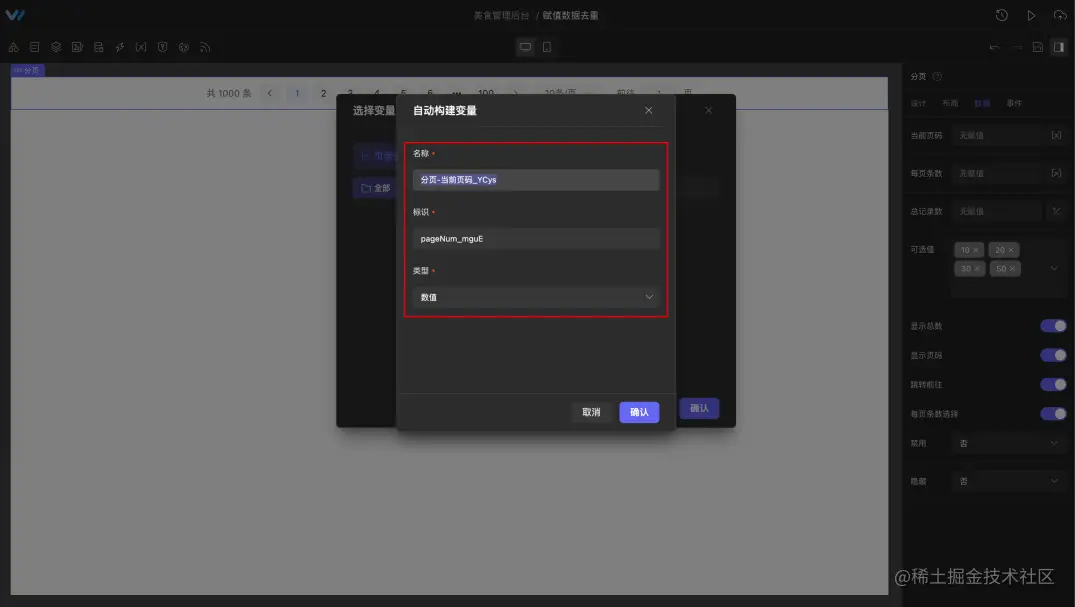Remove the 50 option tag from 可选值
This screenshot has height=607, width=1075.
point(1012,268)
